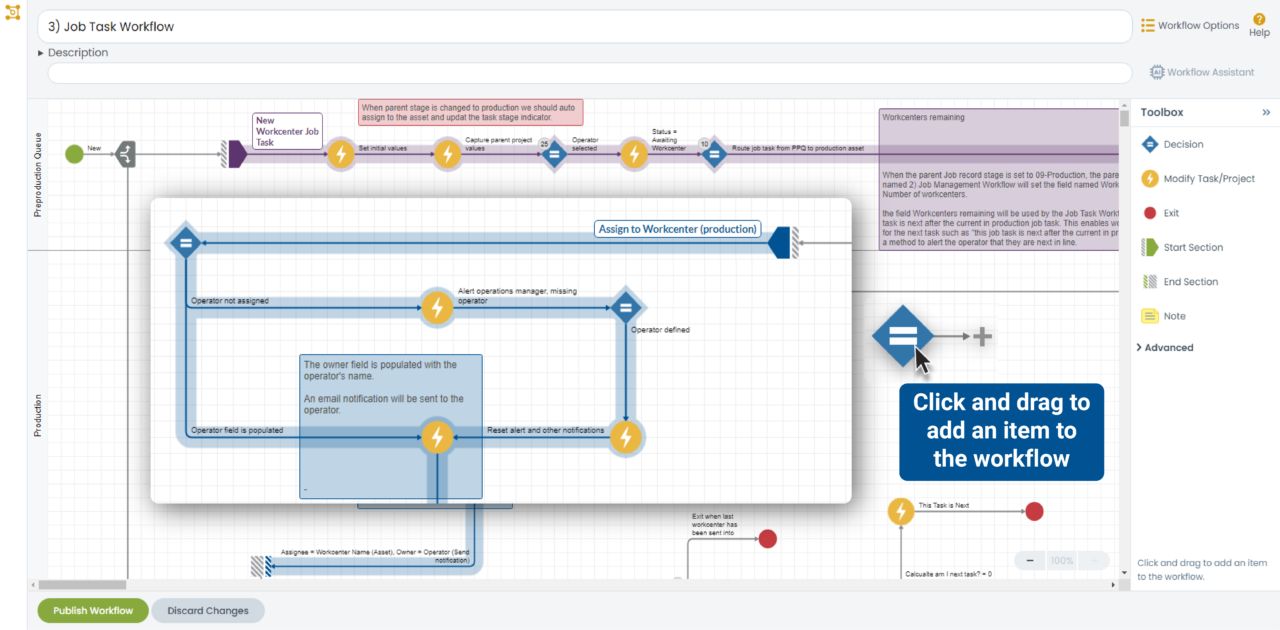Click the Assign to Workcenter (production) section label
Image resolution: width=1280 pixels, height=630 pixels.
677,228
